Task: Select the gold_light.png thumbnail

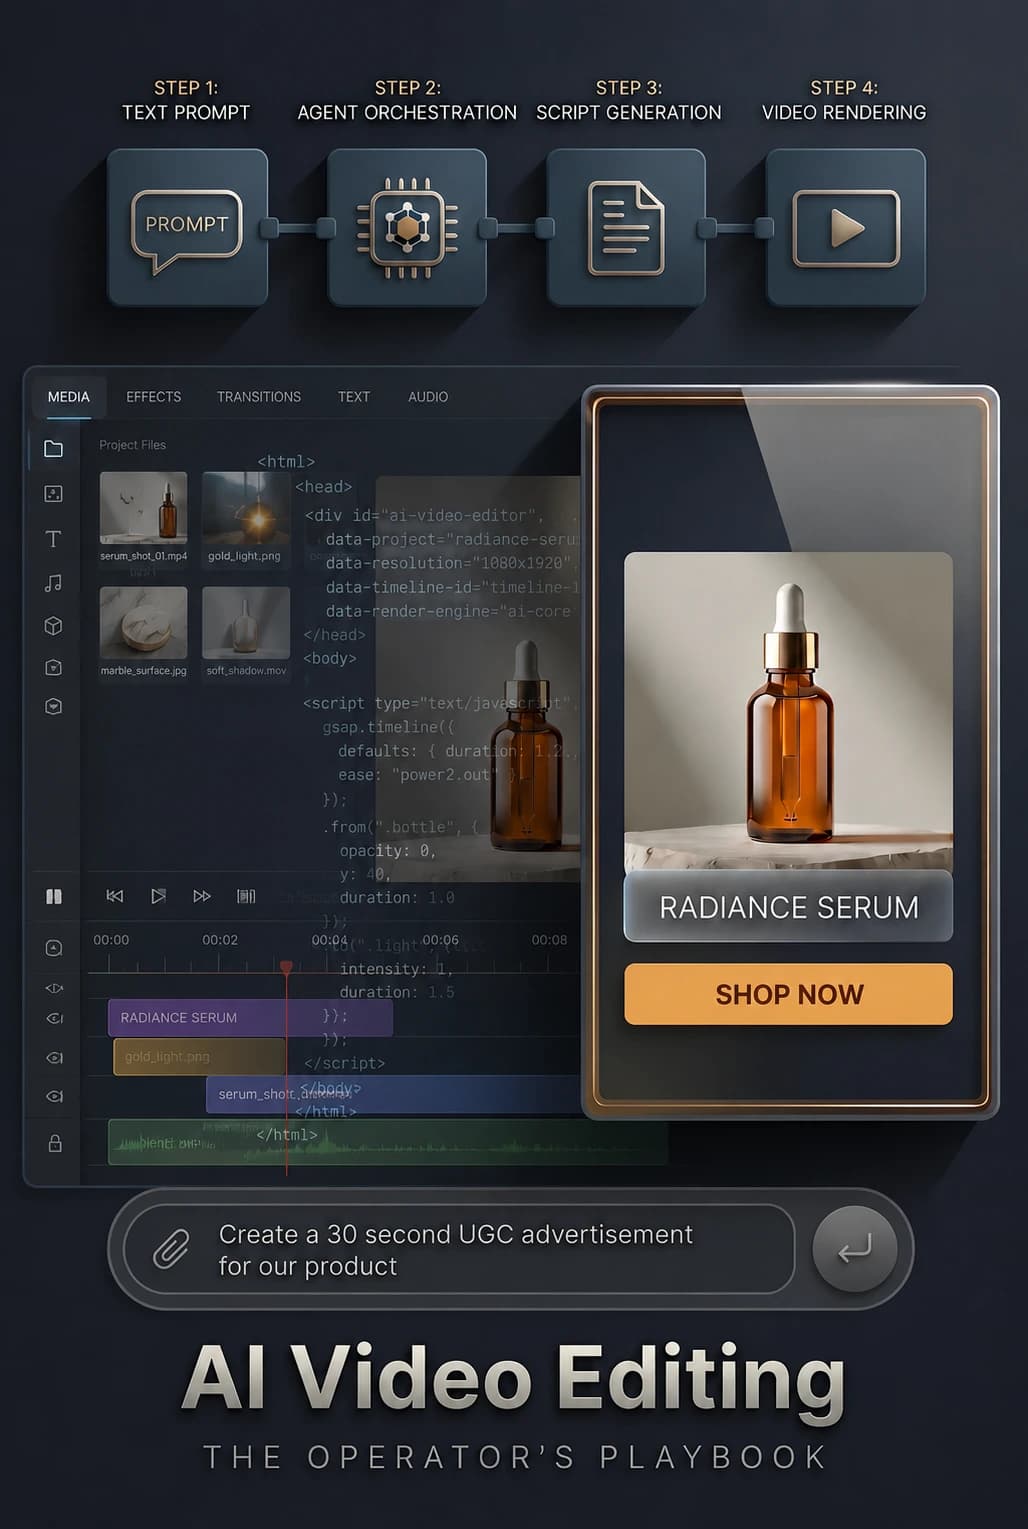Action: pyautogui.click(x=246, y=508)
